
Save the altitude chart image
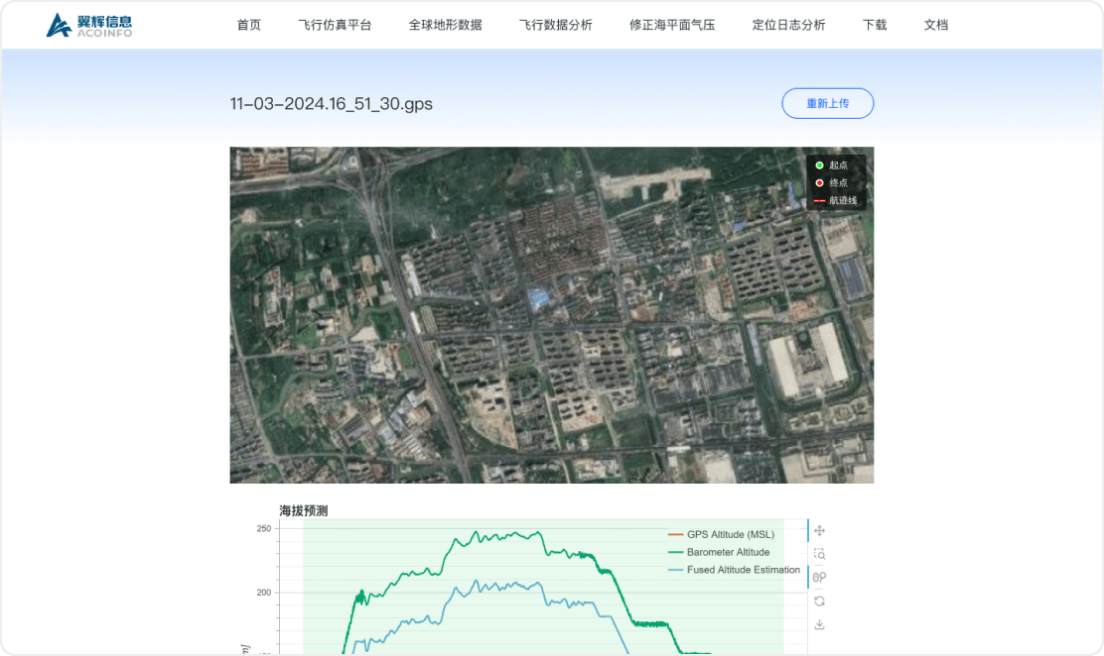[820, 624]
